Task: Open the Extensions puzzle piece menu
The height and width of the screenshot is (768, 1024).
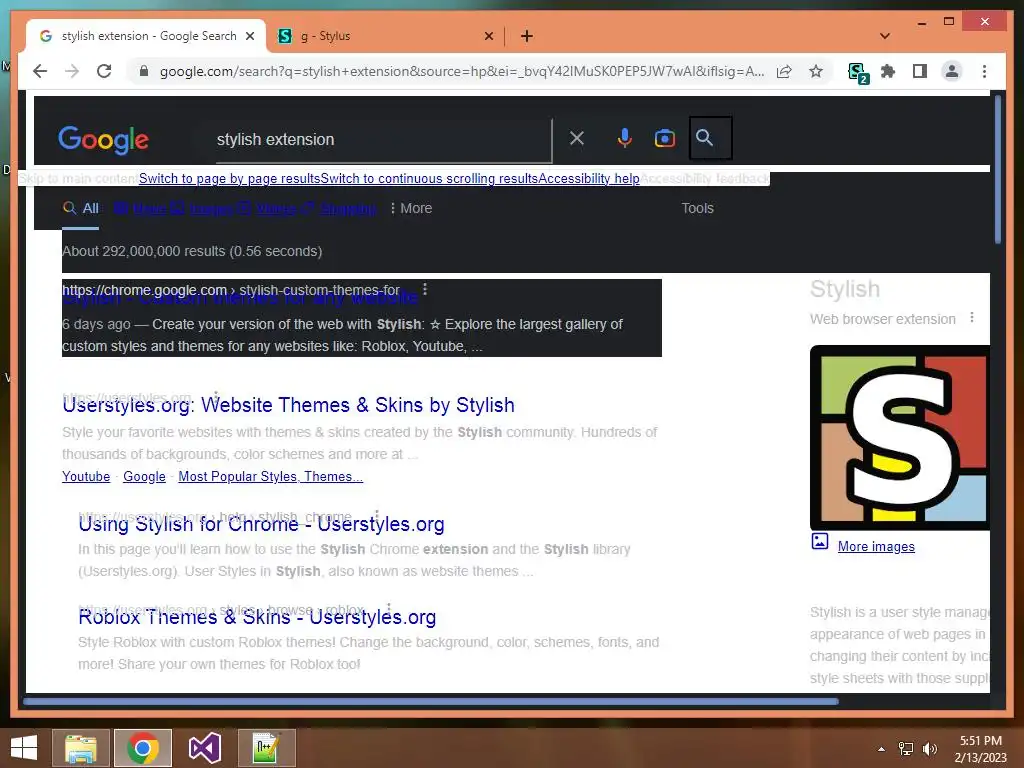Action: pos(888,71)
